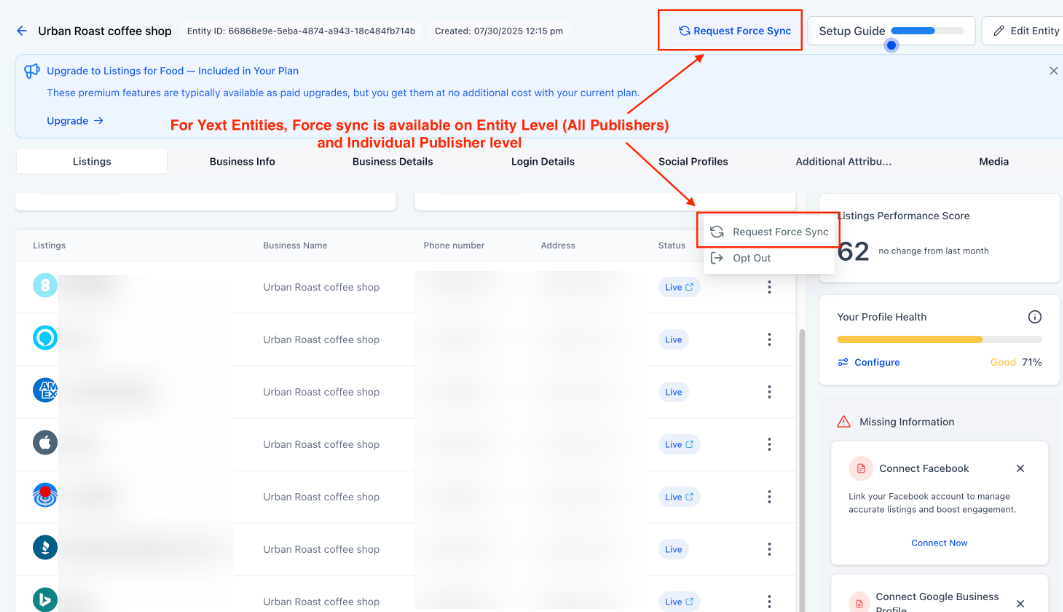Screen dimensions: 1063x612
Task: Dismiss the Connect Facebook card
Action: click(x=1020, y=468)
